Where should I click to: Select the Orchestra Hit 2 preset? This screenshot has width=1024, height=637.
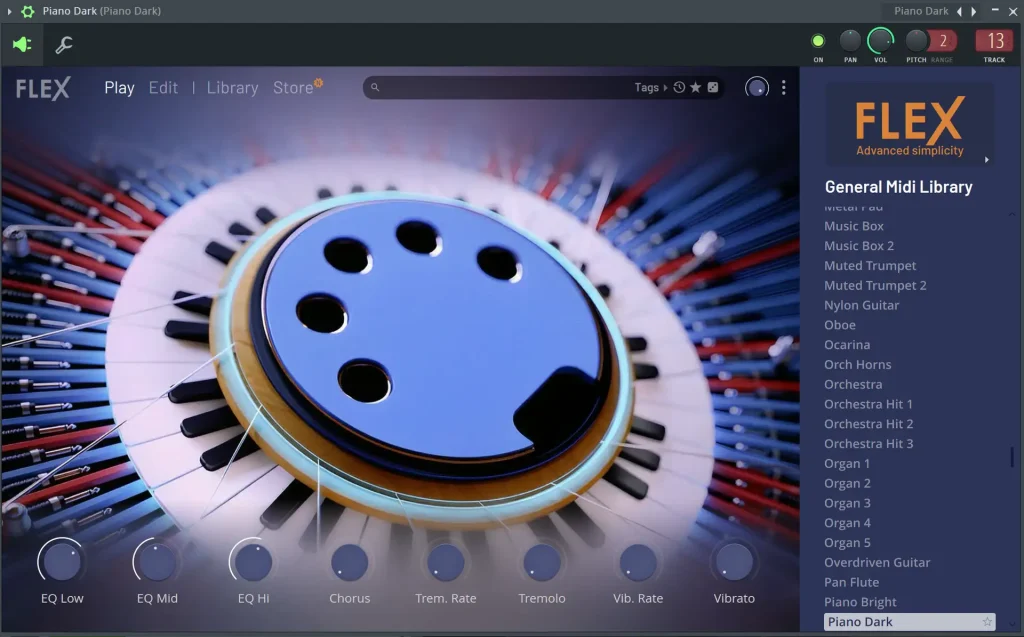point(869,424)
